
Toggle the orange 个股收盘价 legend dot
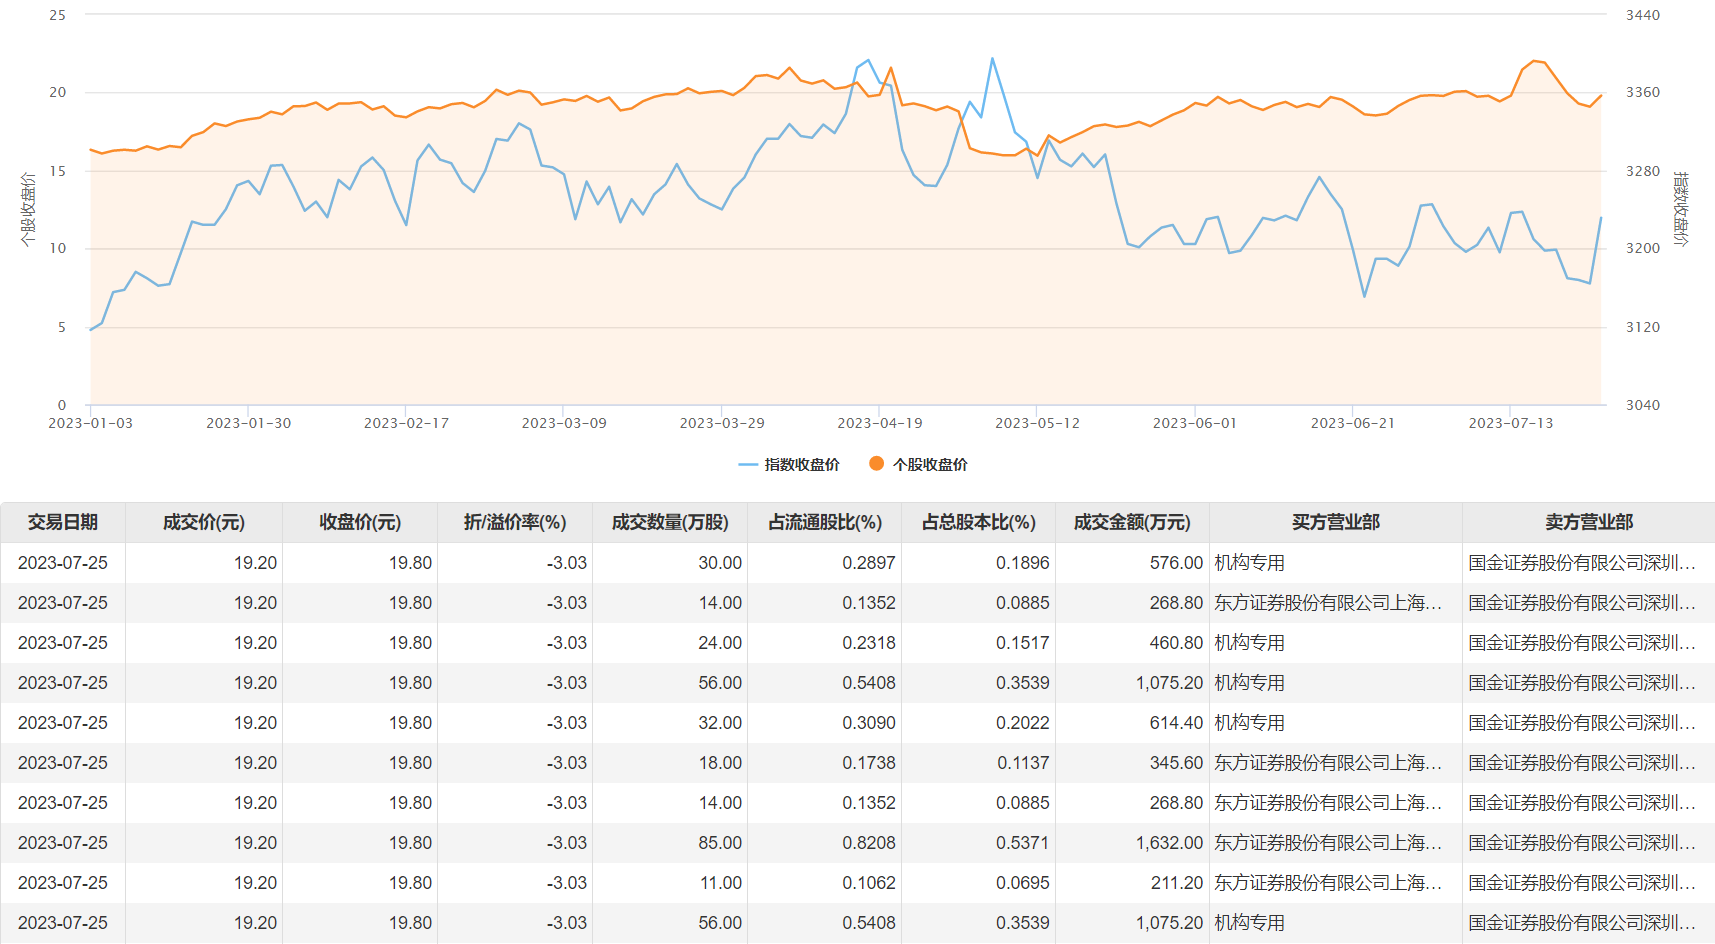click(876, 464)
